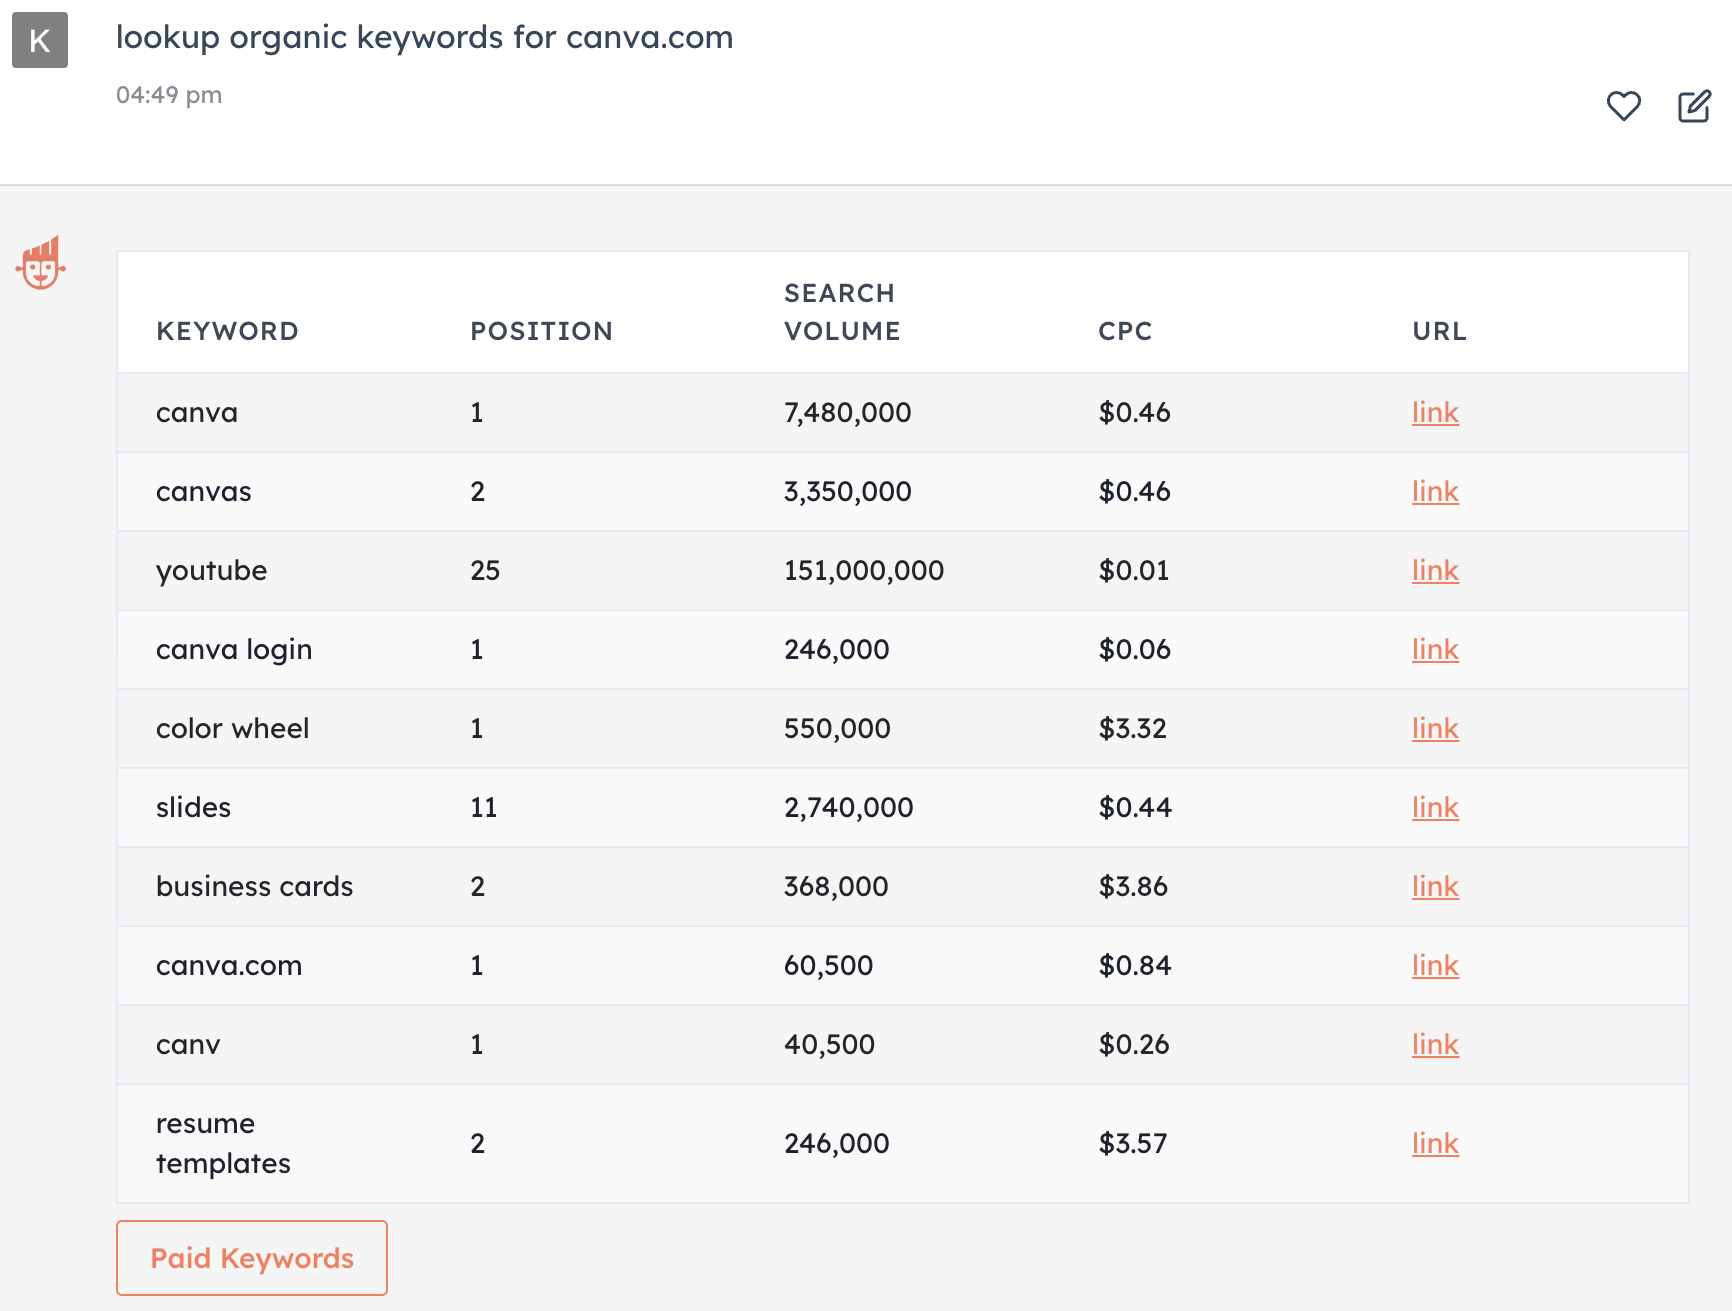Follow the link in canva.com row
The height and width of the screenshot is (1311, 1732).
[x=1435, y=965]
